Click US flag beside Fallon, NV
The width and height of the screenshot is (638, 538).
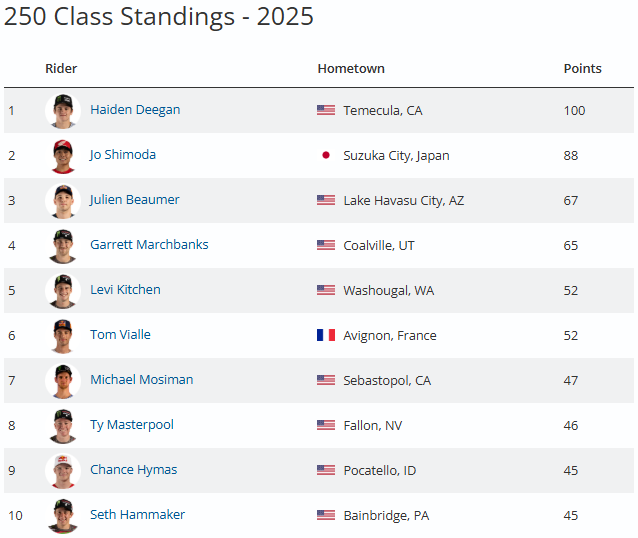coord(326,425)
